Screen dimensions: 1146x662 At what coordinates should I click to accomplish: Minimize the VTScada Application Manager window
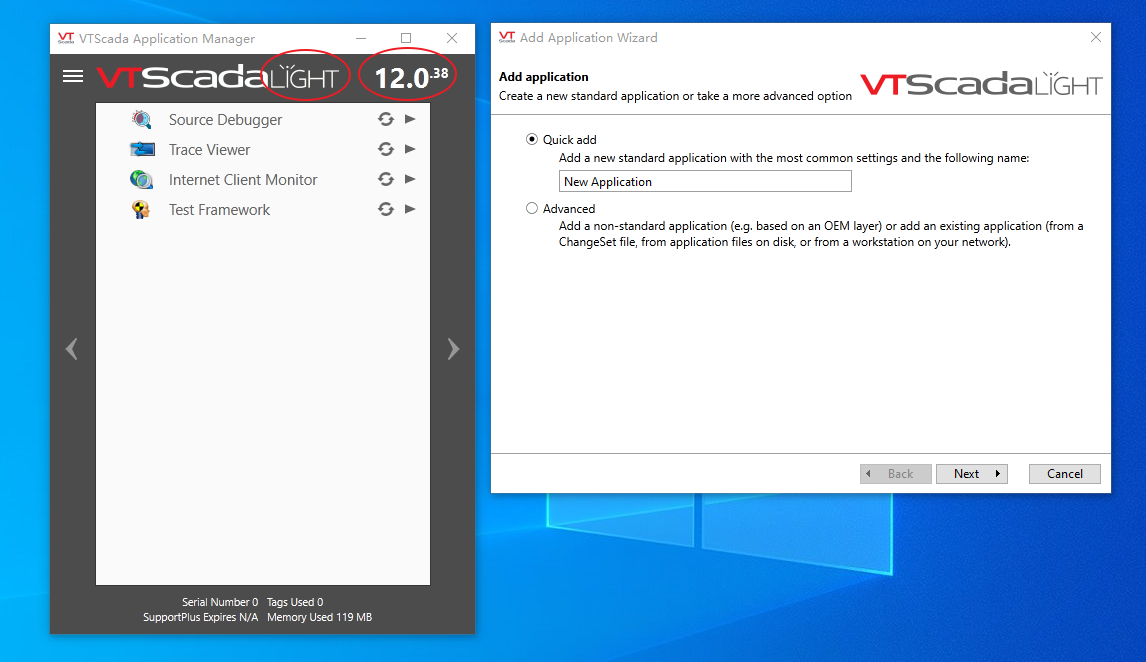pos(361,38)
